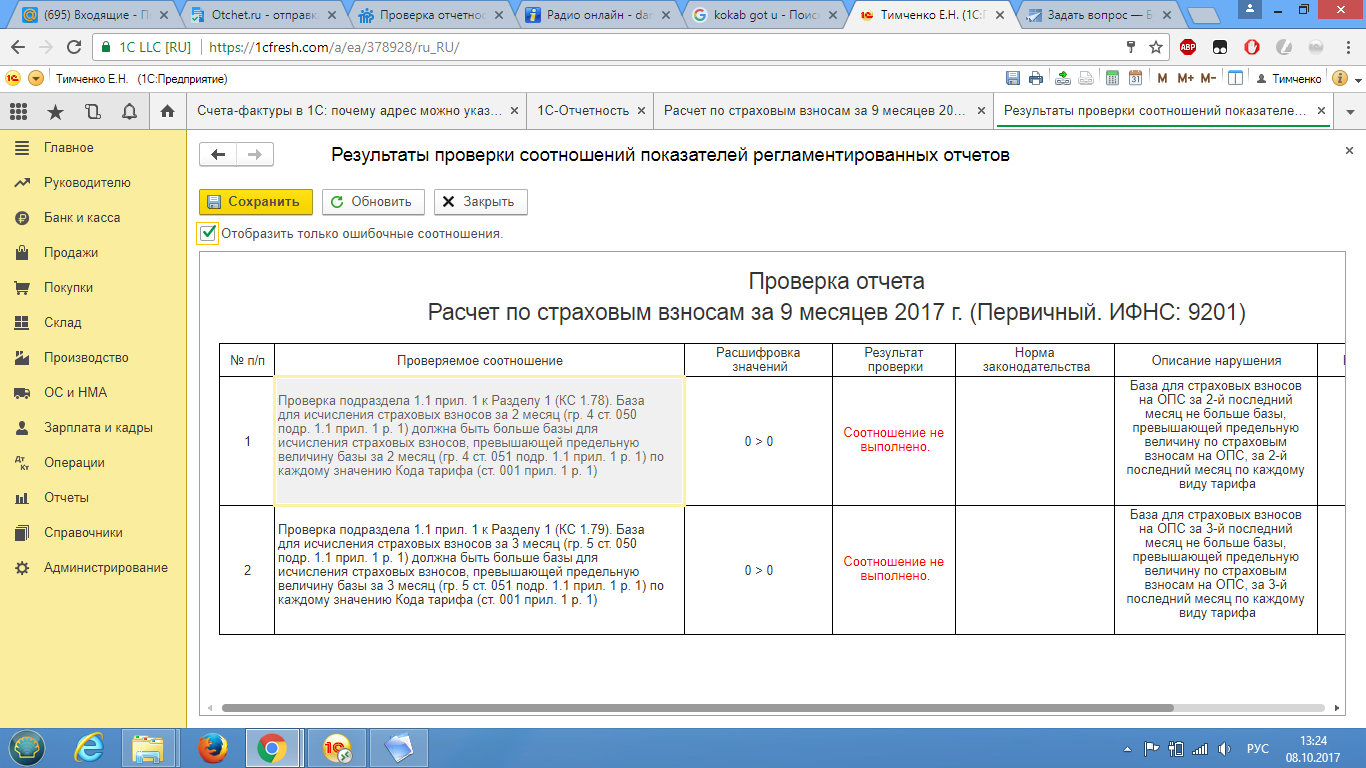The image size is (1366, 768).
Task: Open the calculator icon in toolbar
Action: (x=1112, y=79)
